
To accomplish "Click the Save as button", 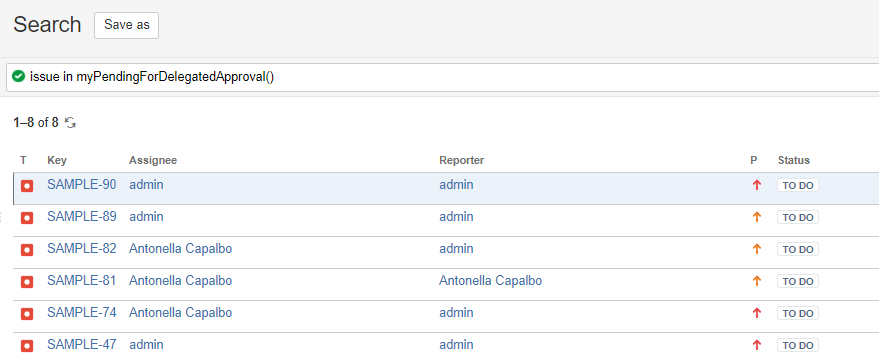I will [x=126, y=26].
